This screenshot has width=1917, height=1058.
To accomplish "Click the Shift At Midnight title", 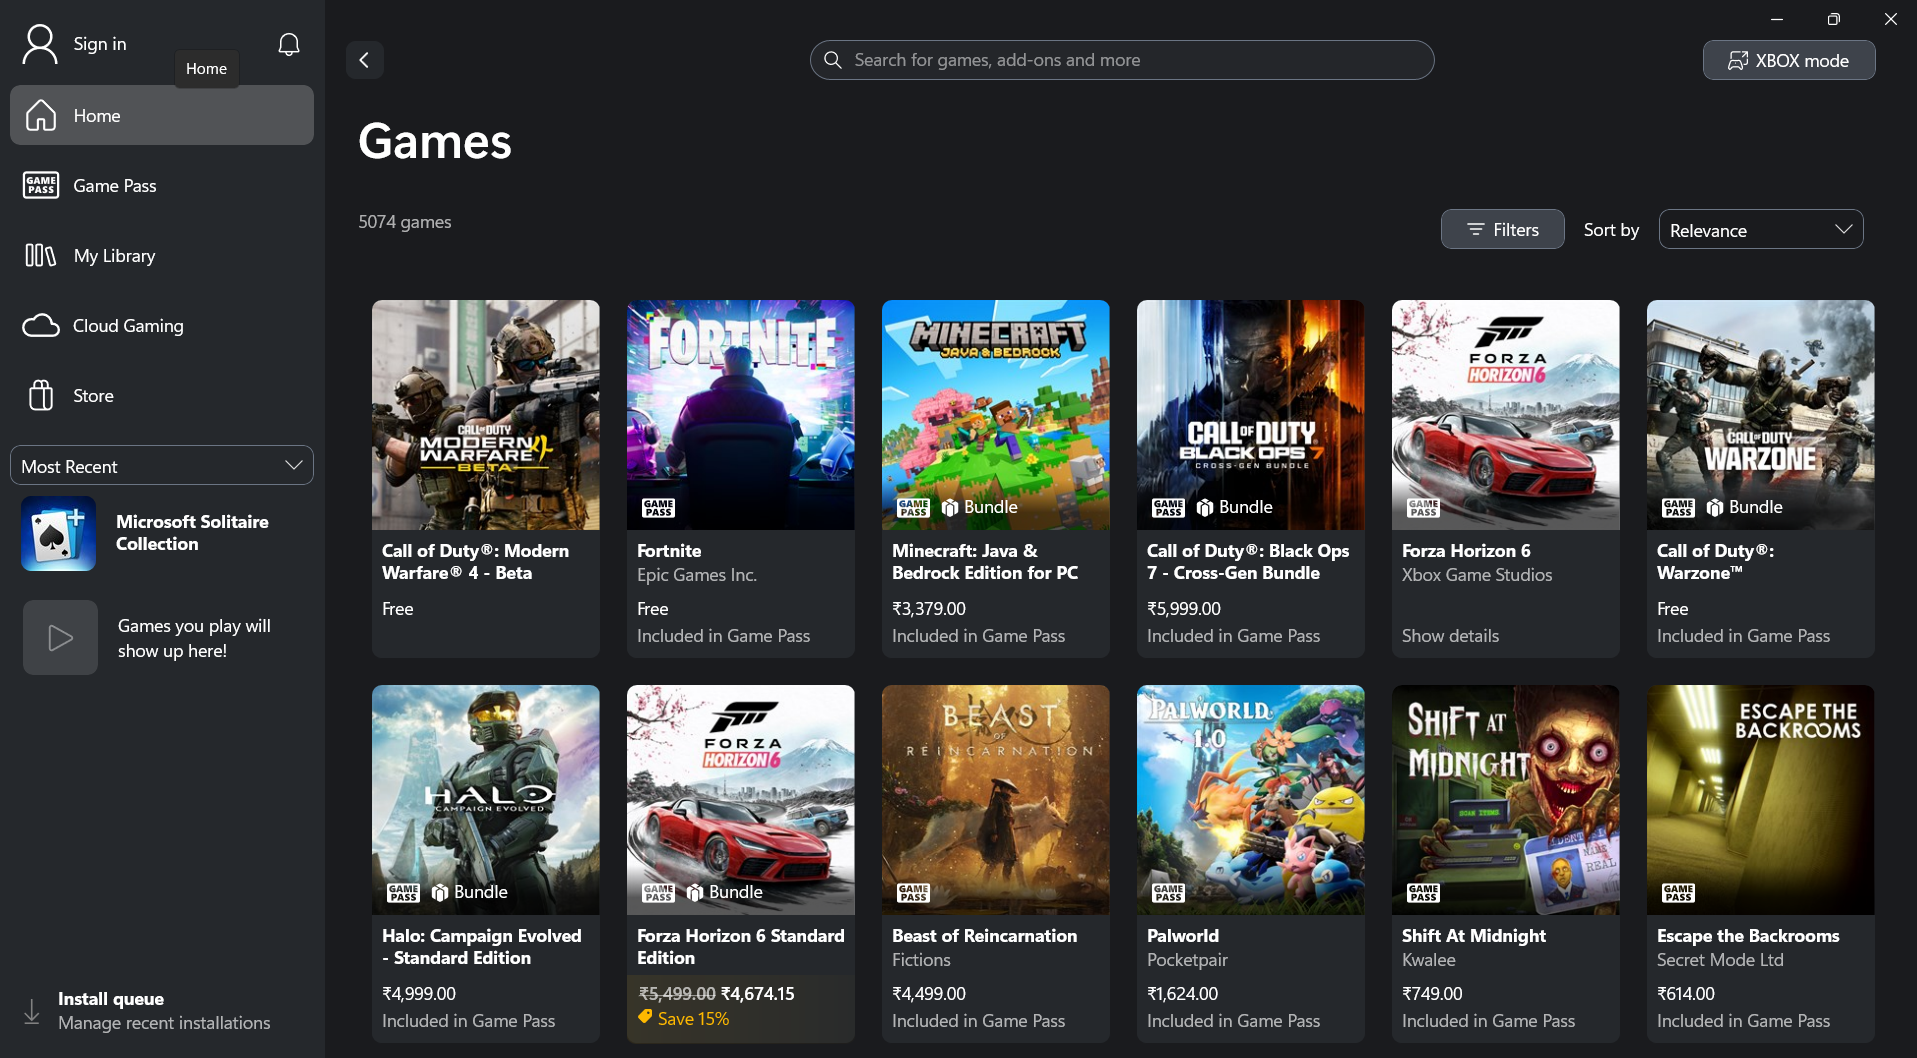I will click(x=1474, y=936).
